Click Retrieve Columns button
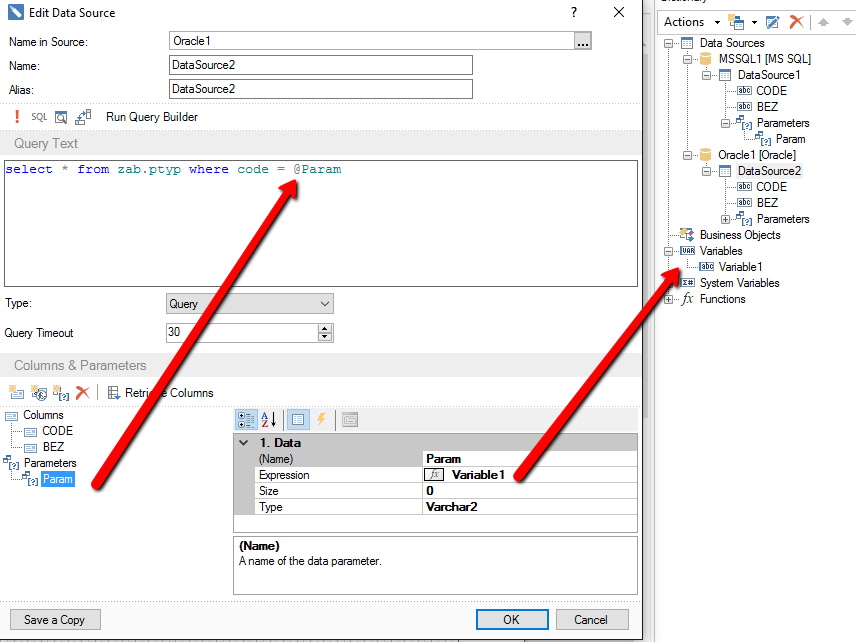This screenshot has height=642, width=856. (x=160, y=393)
